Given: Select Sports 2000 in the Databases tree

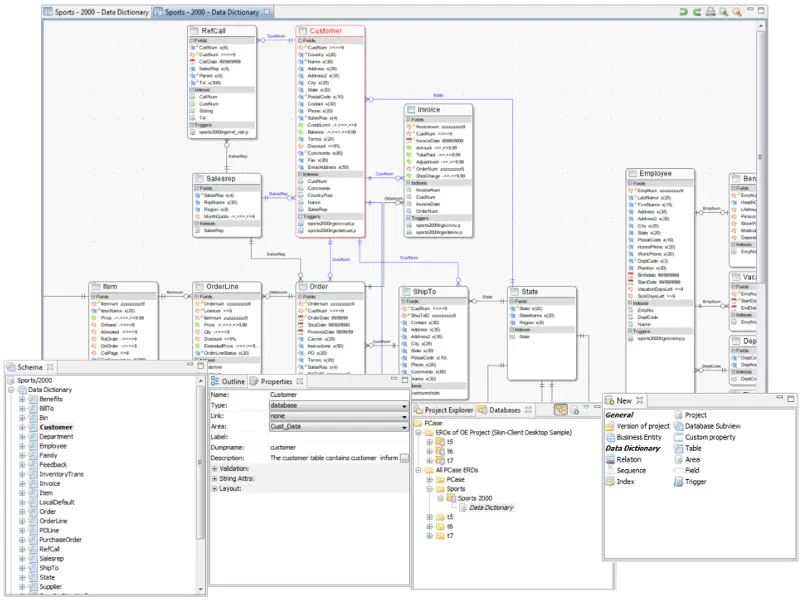Looking at the screenshot, I should tap(475, 498).
